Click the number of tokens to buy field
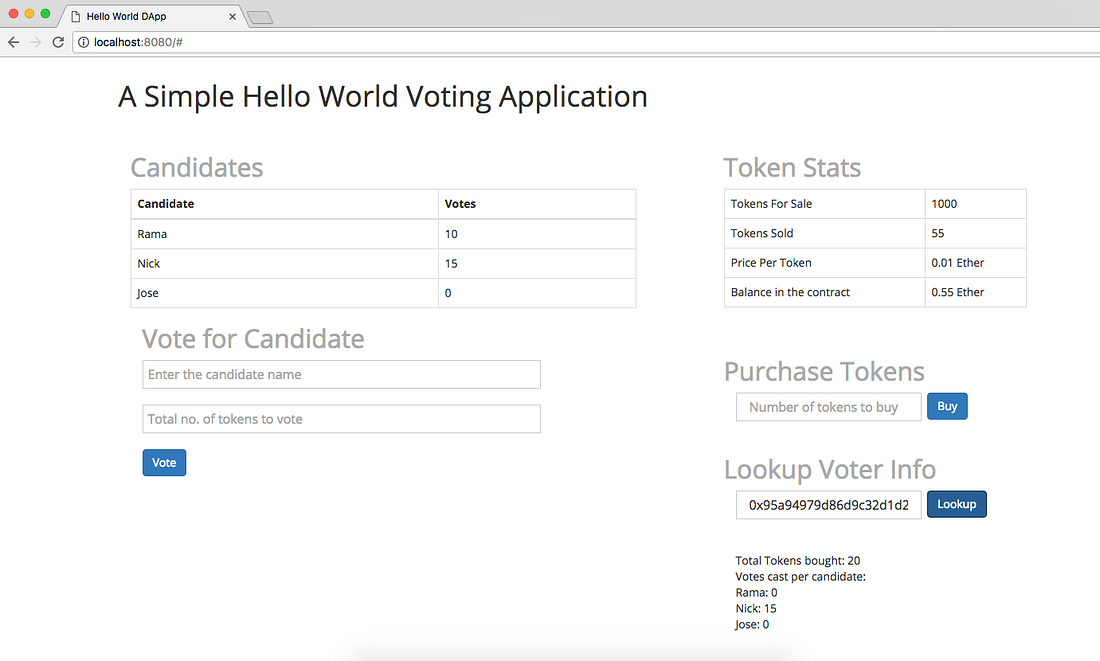This screenshot has height=661, width=1100. click(828, 407)
